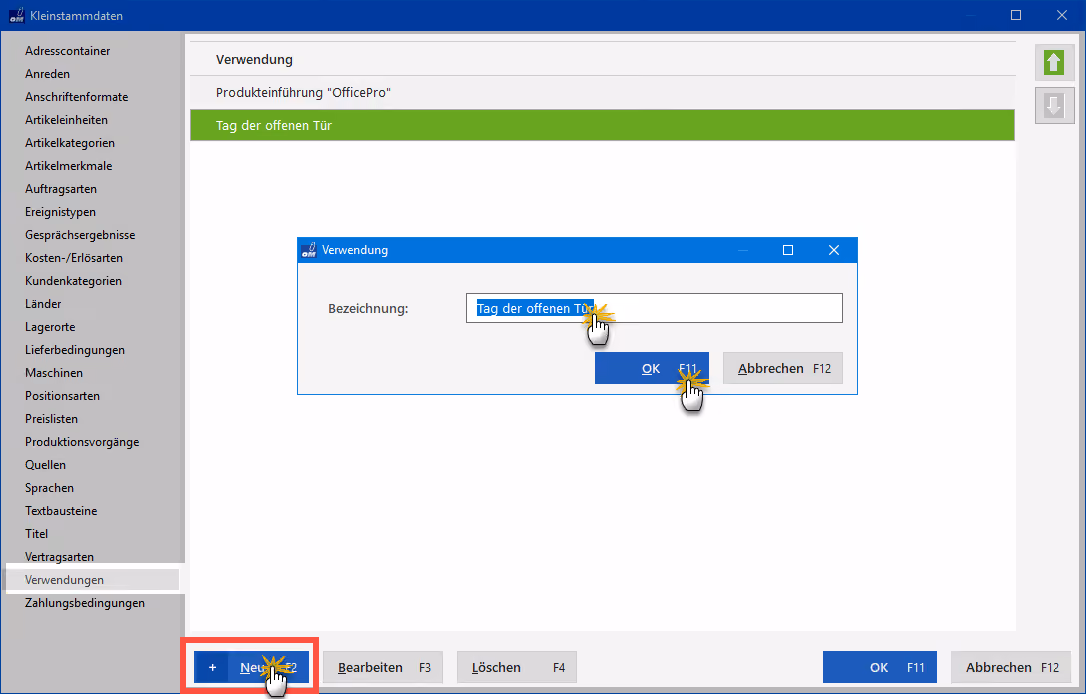Maximize the Verwendung dialog
This screenshot has width=1086, height=699.
pyautogui.click(x=787, y=250)
